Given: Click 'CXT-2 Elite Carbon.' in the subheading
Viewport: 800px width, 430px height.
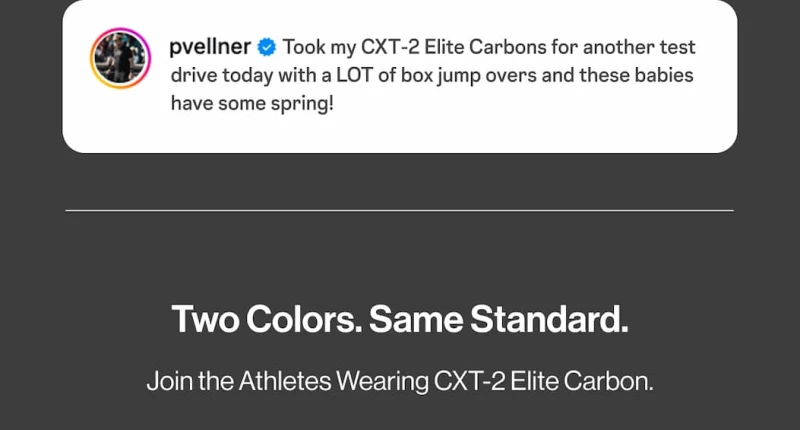Looking at the screenshot, I should coord(543,382).
